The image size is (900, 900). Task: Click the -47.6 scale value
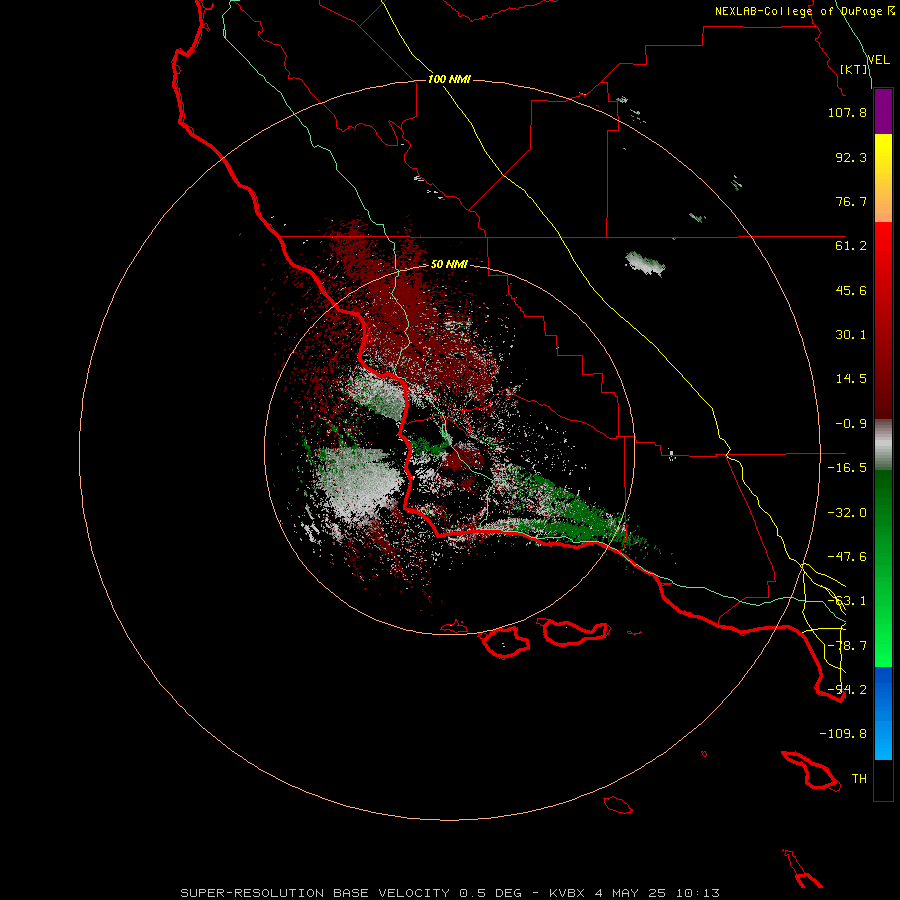847,557
